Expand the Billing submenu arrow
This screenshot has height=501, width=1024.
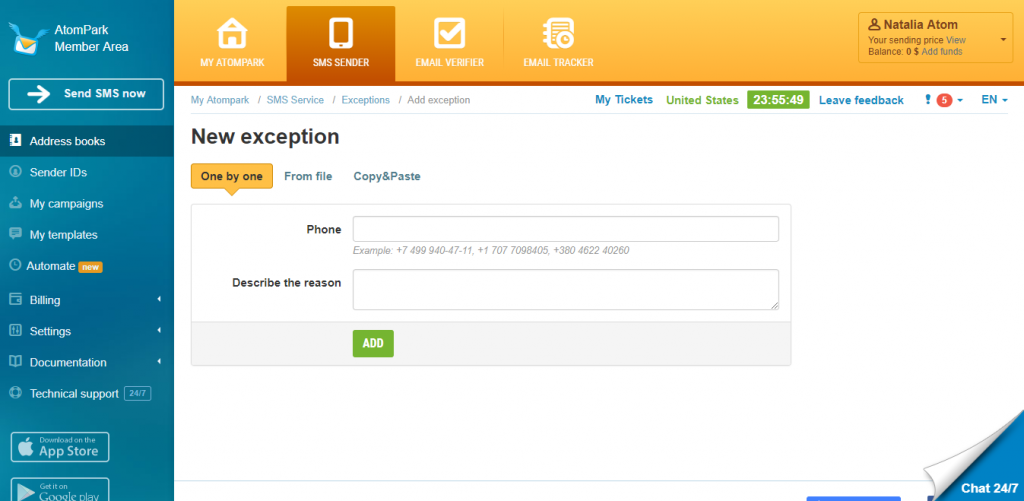click(159, 299)
